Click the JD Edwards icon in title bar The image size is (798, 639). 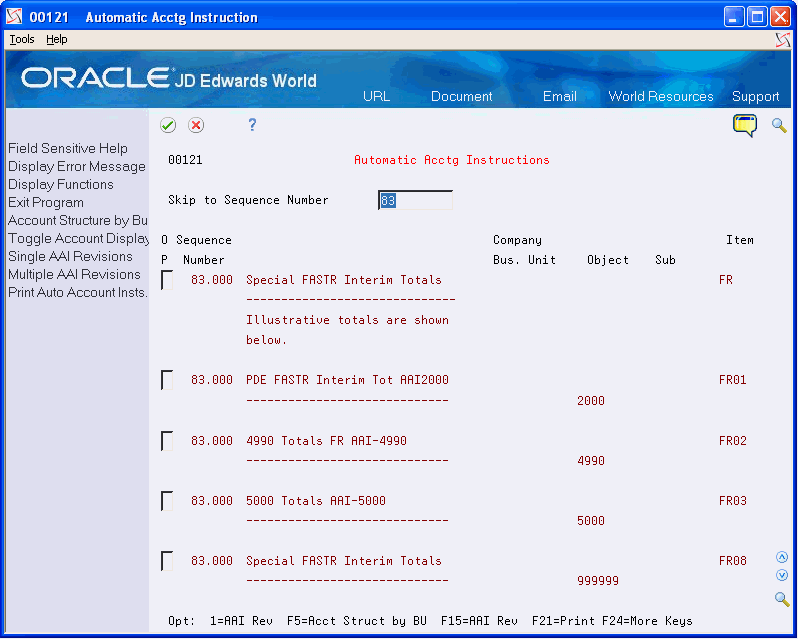(14, 17)
